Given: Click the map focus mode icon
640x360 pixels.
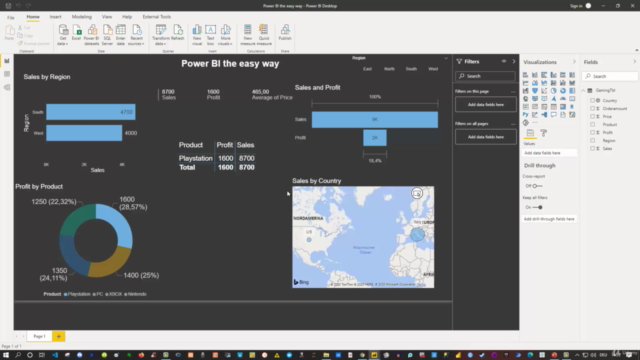Looking at the screenshot, I should (417, 193).
